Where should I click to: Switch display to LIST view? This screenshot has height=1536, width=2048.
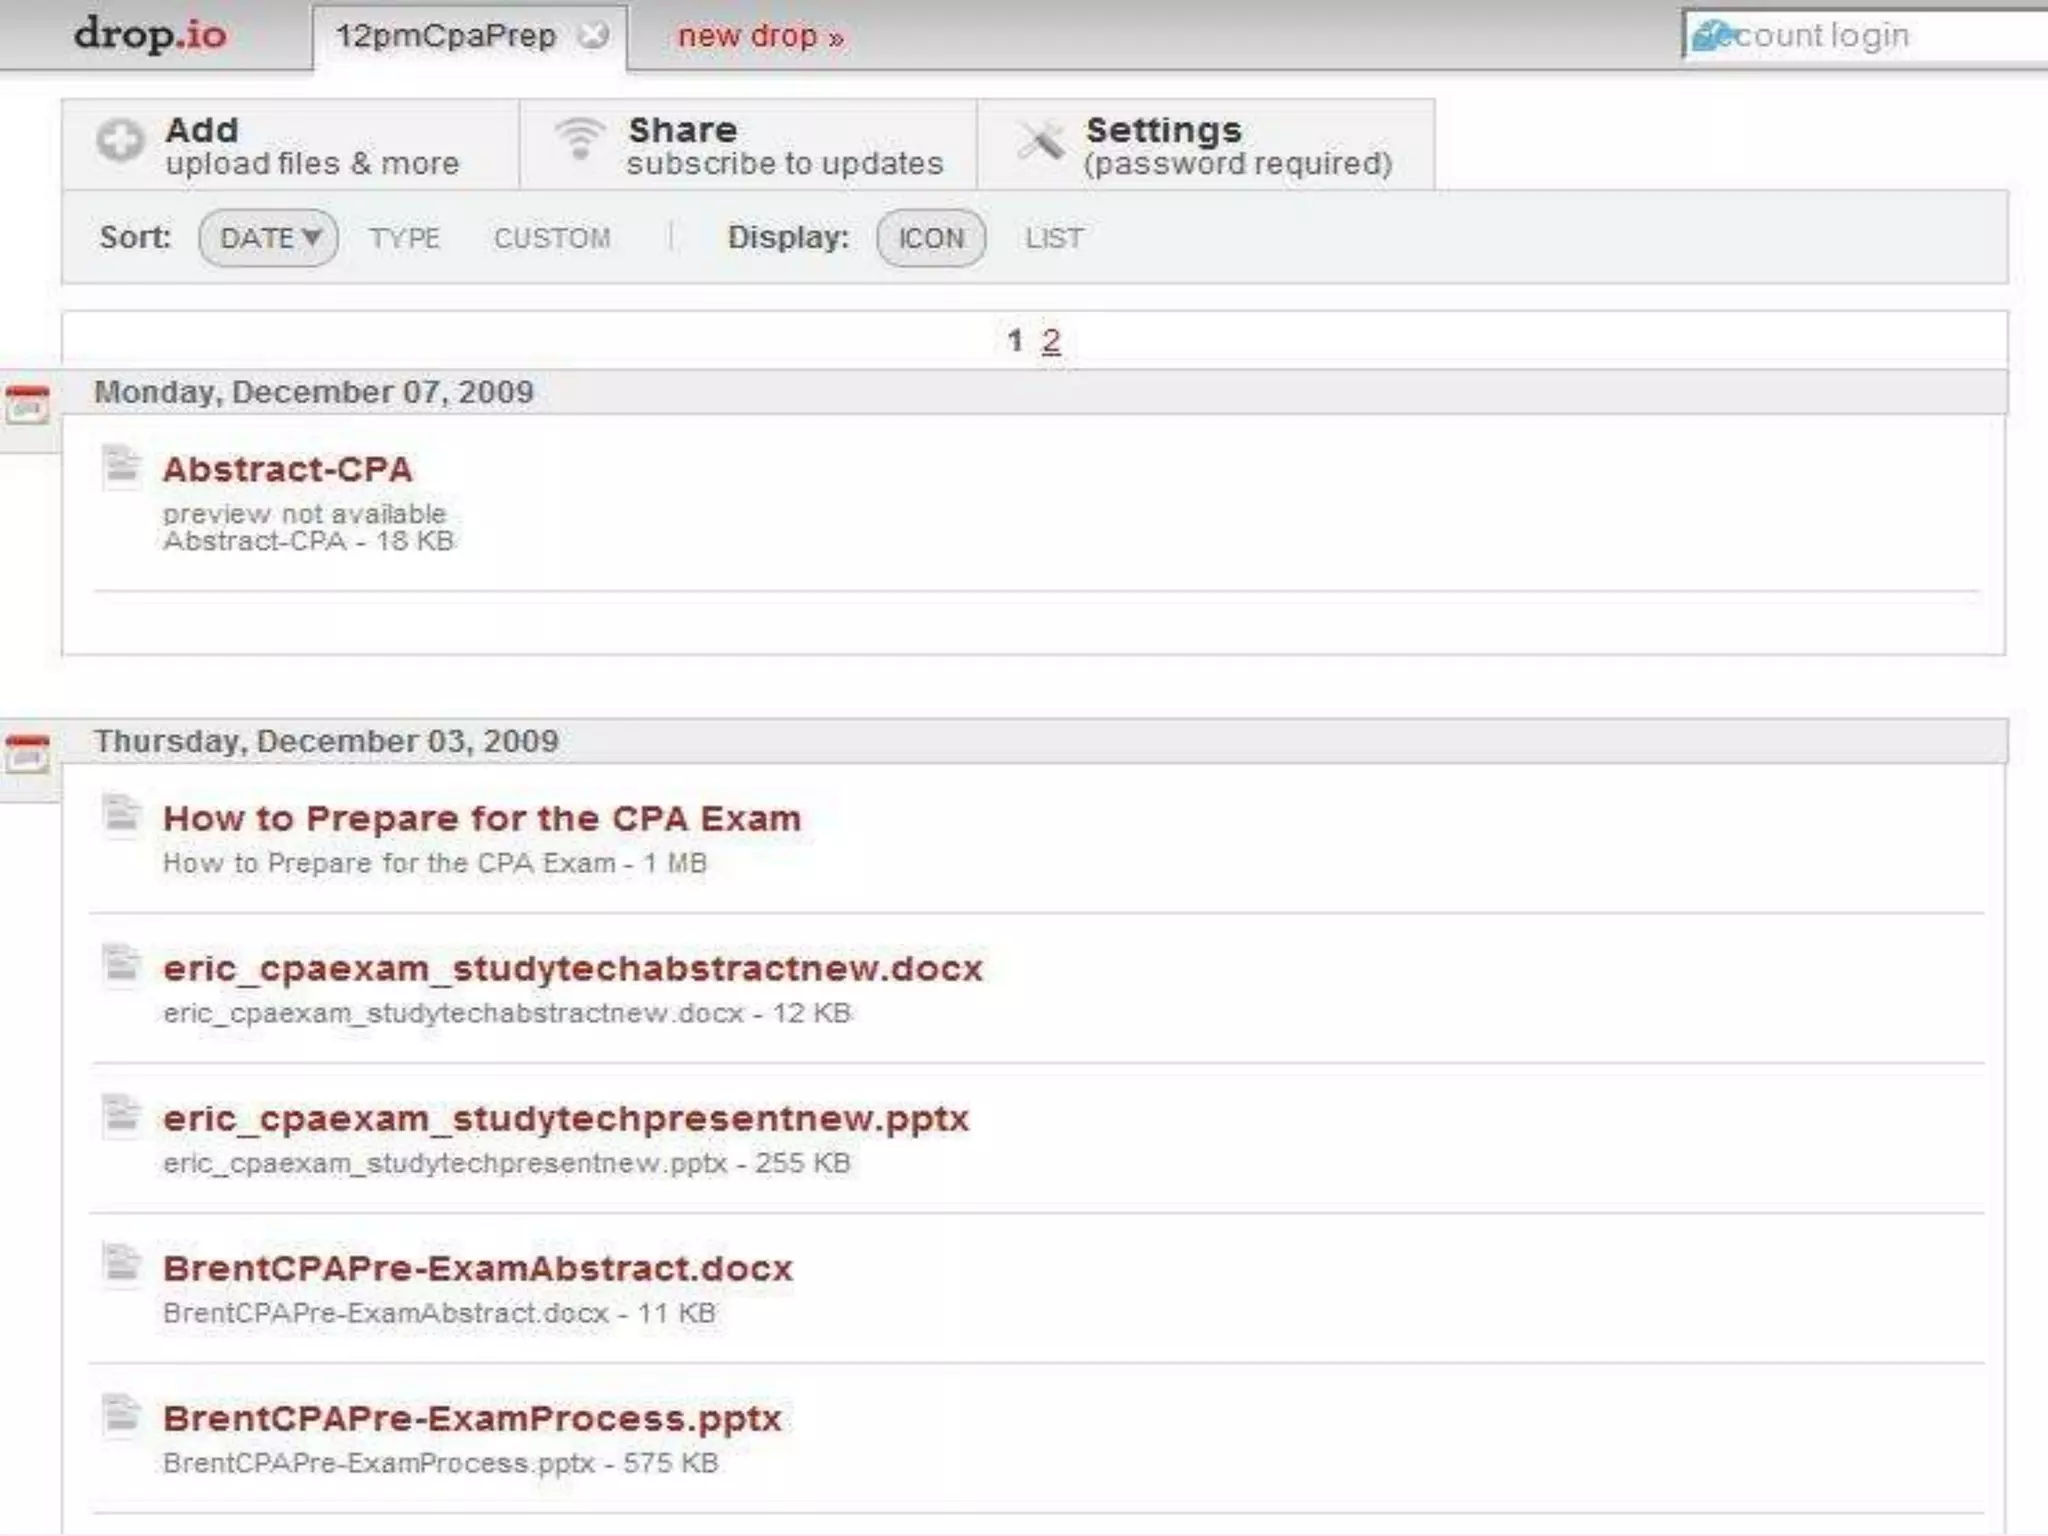[x=1053, y=238]
